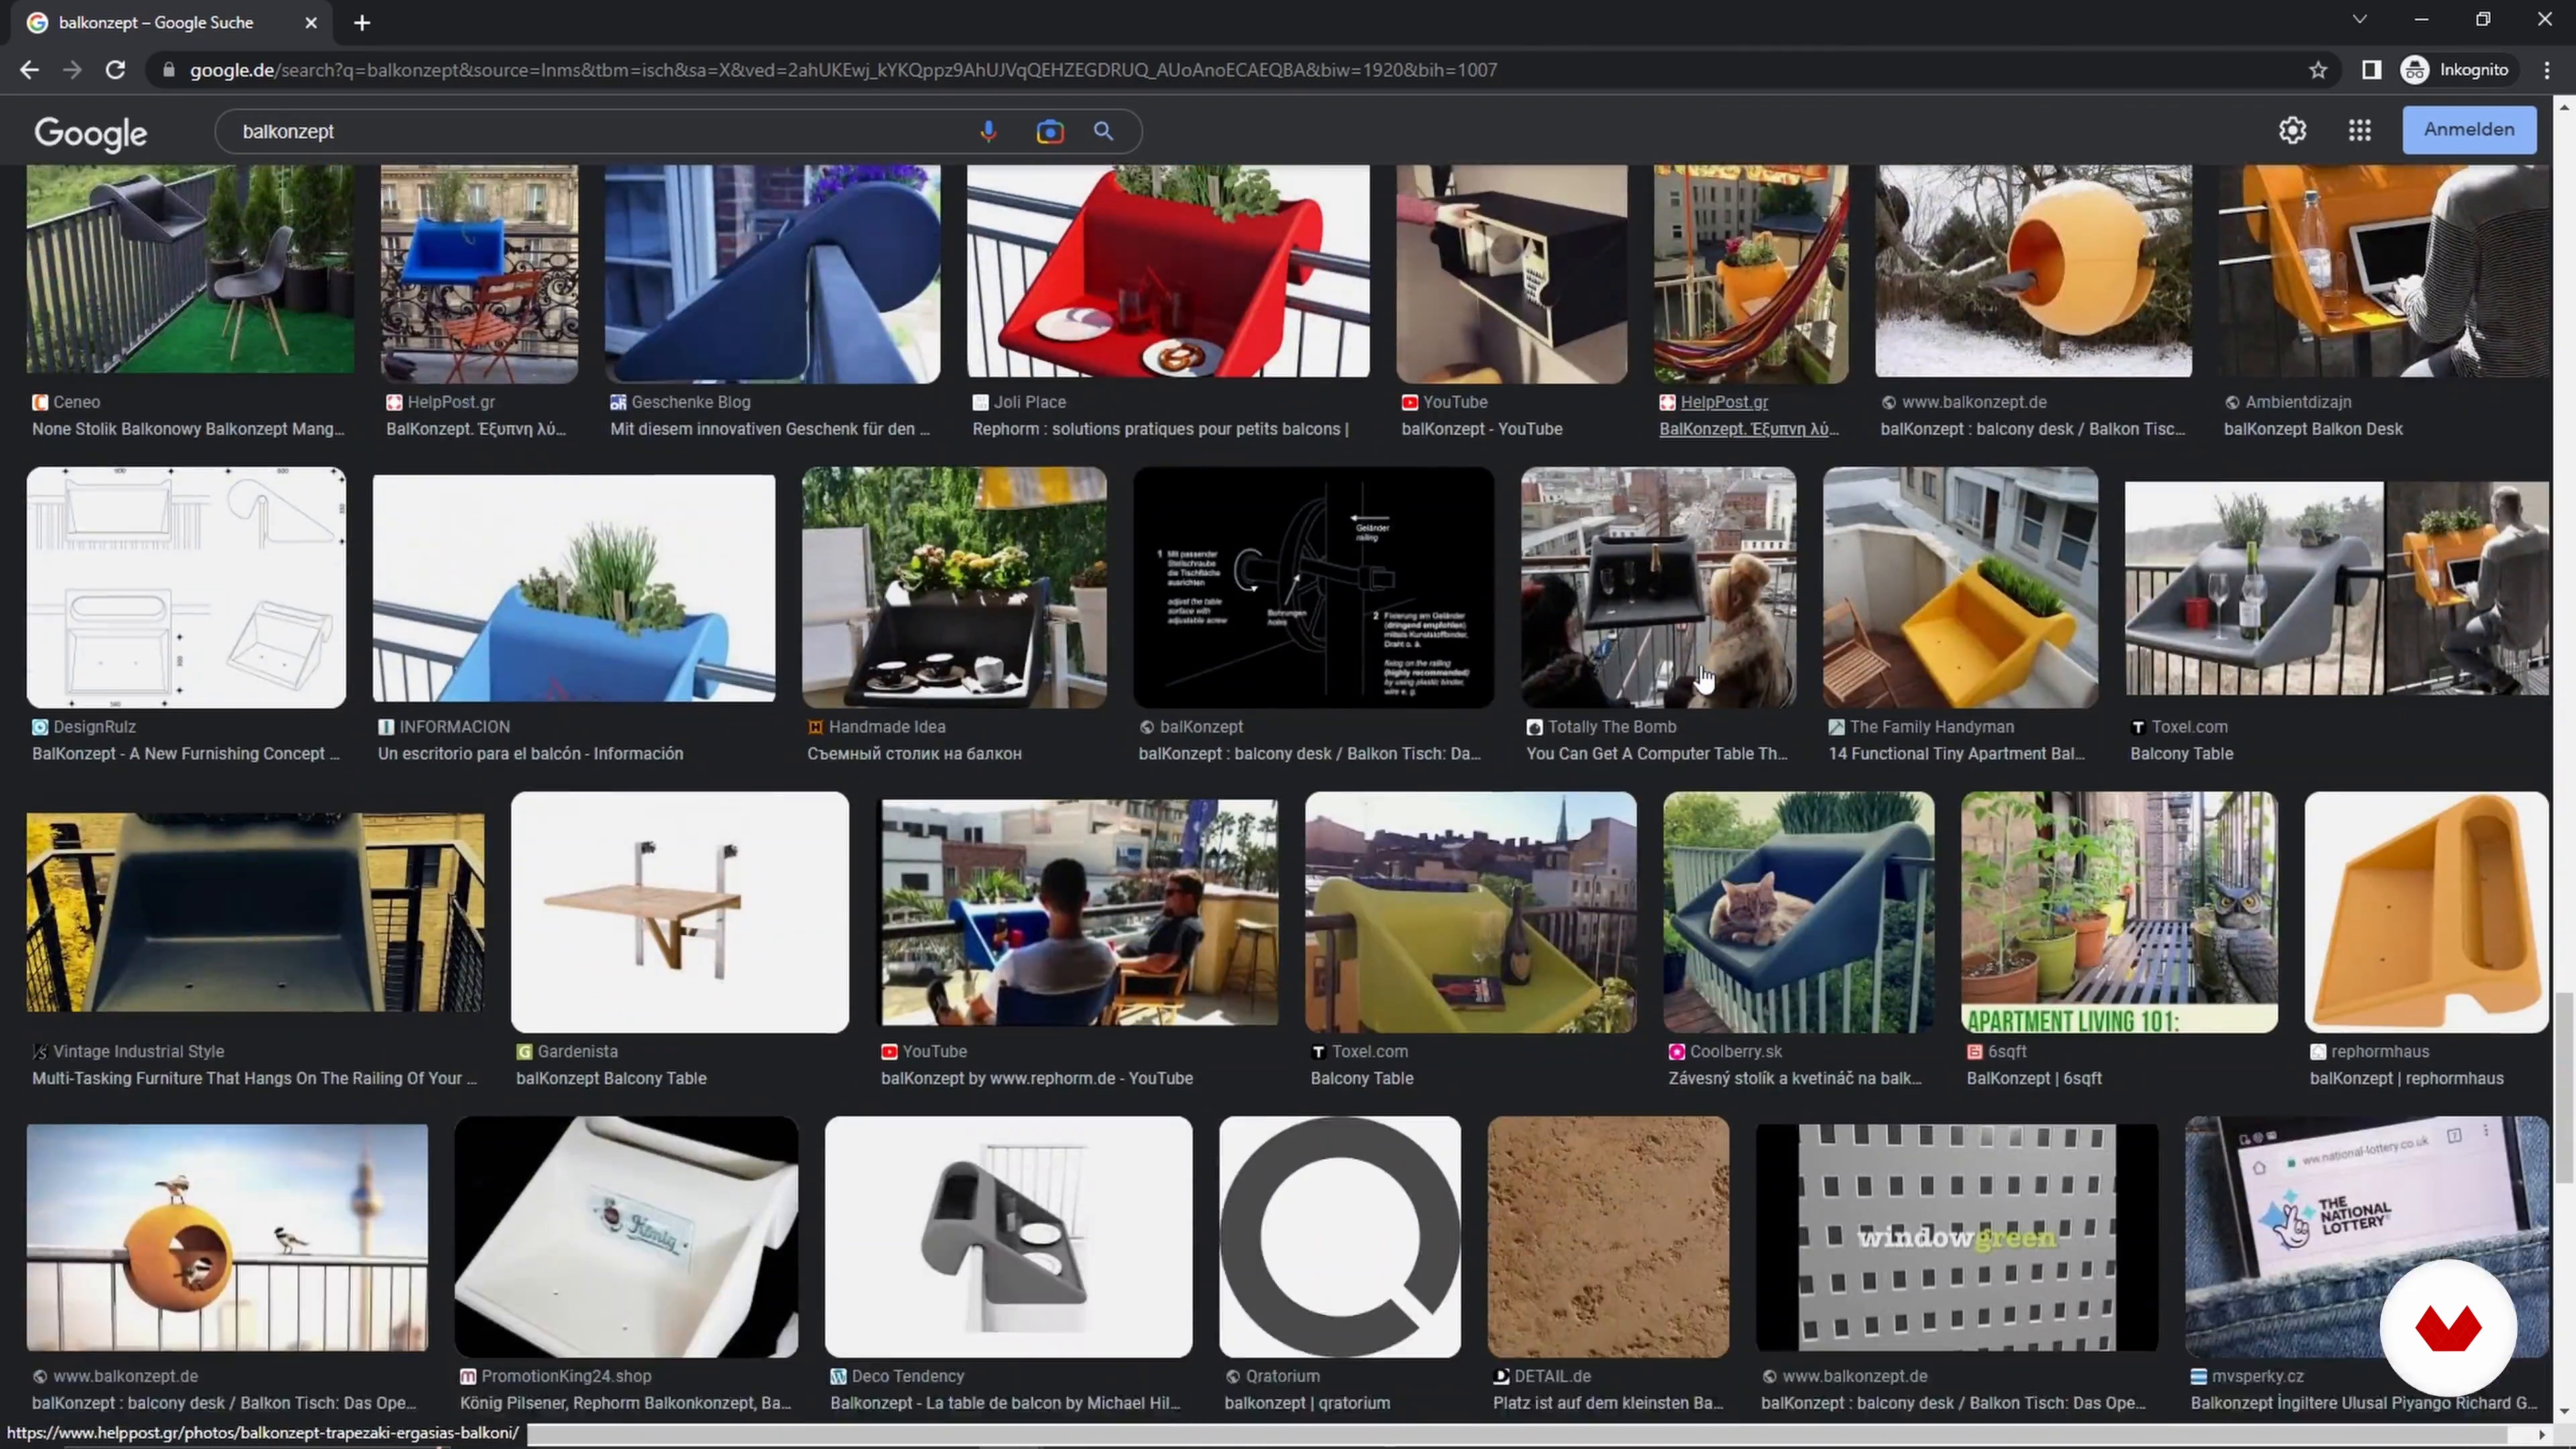Image resolution: width=2576 pixels, height=1449 pixels.
Task: Open the red balcony planter table thumbnail
Action: coord(1168,272)
